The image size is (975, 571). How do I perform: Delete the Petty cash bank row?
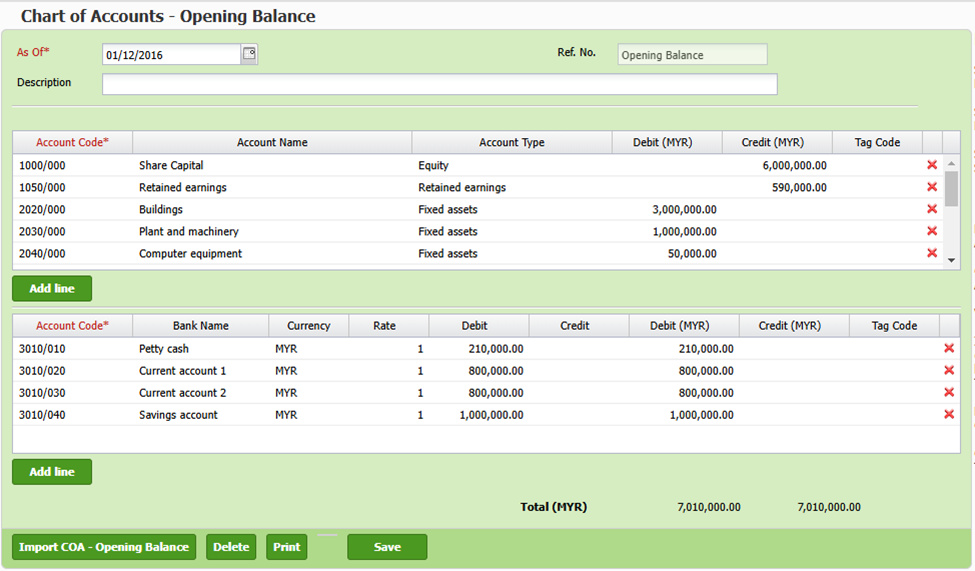[x=949, y=348]
